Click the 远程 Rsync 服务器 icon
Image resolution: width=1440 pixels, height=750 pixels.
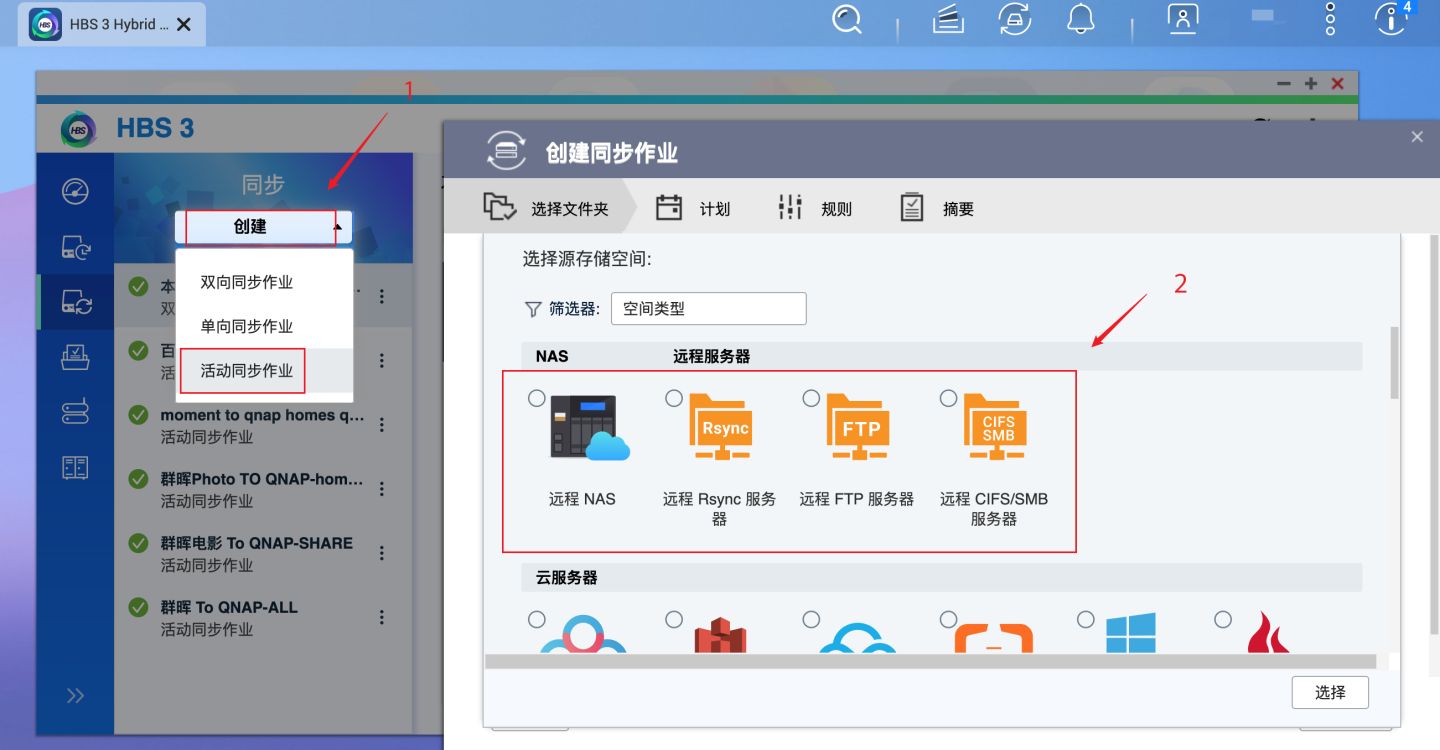pos(719,427)
